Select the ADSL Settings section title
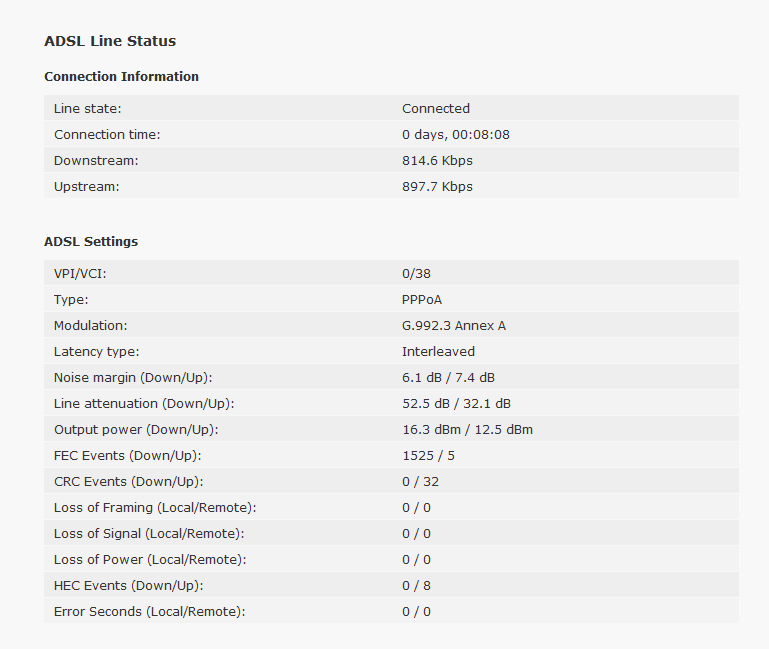Viewport: 769px width, 649px height. click(91, 241)
